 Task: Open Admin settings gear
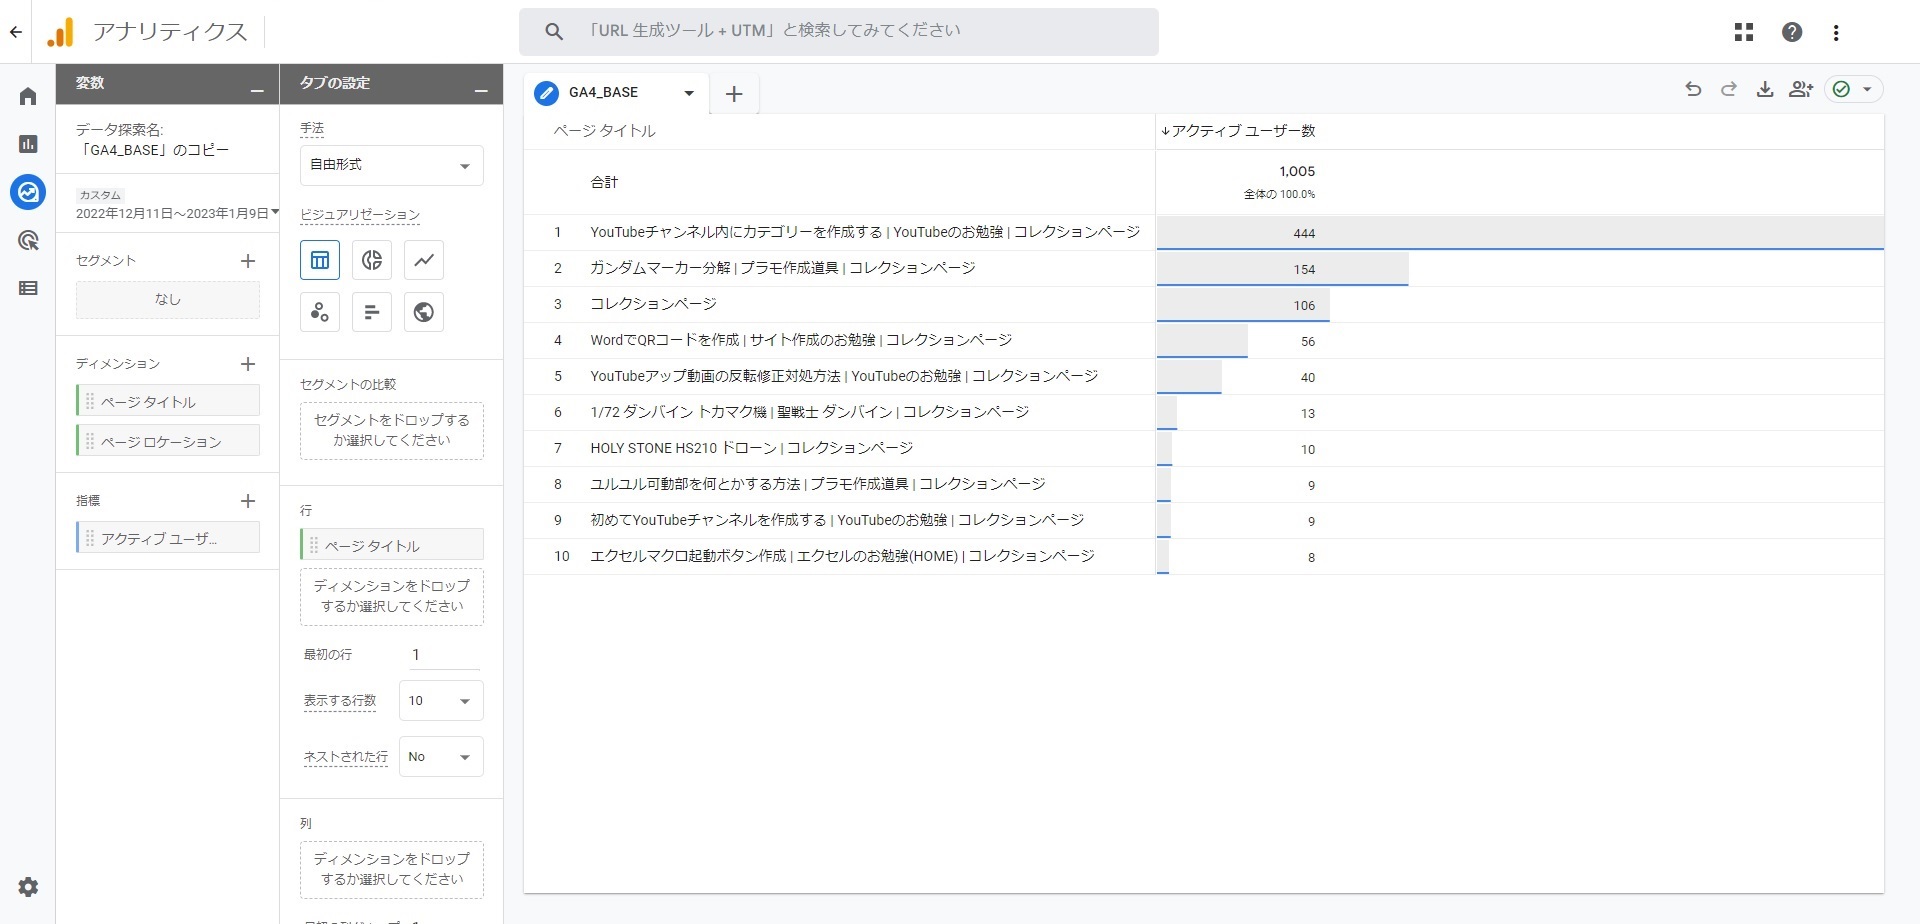point(28,887)
